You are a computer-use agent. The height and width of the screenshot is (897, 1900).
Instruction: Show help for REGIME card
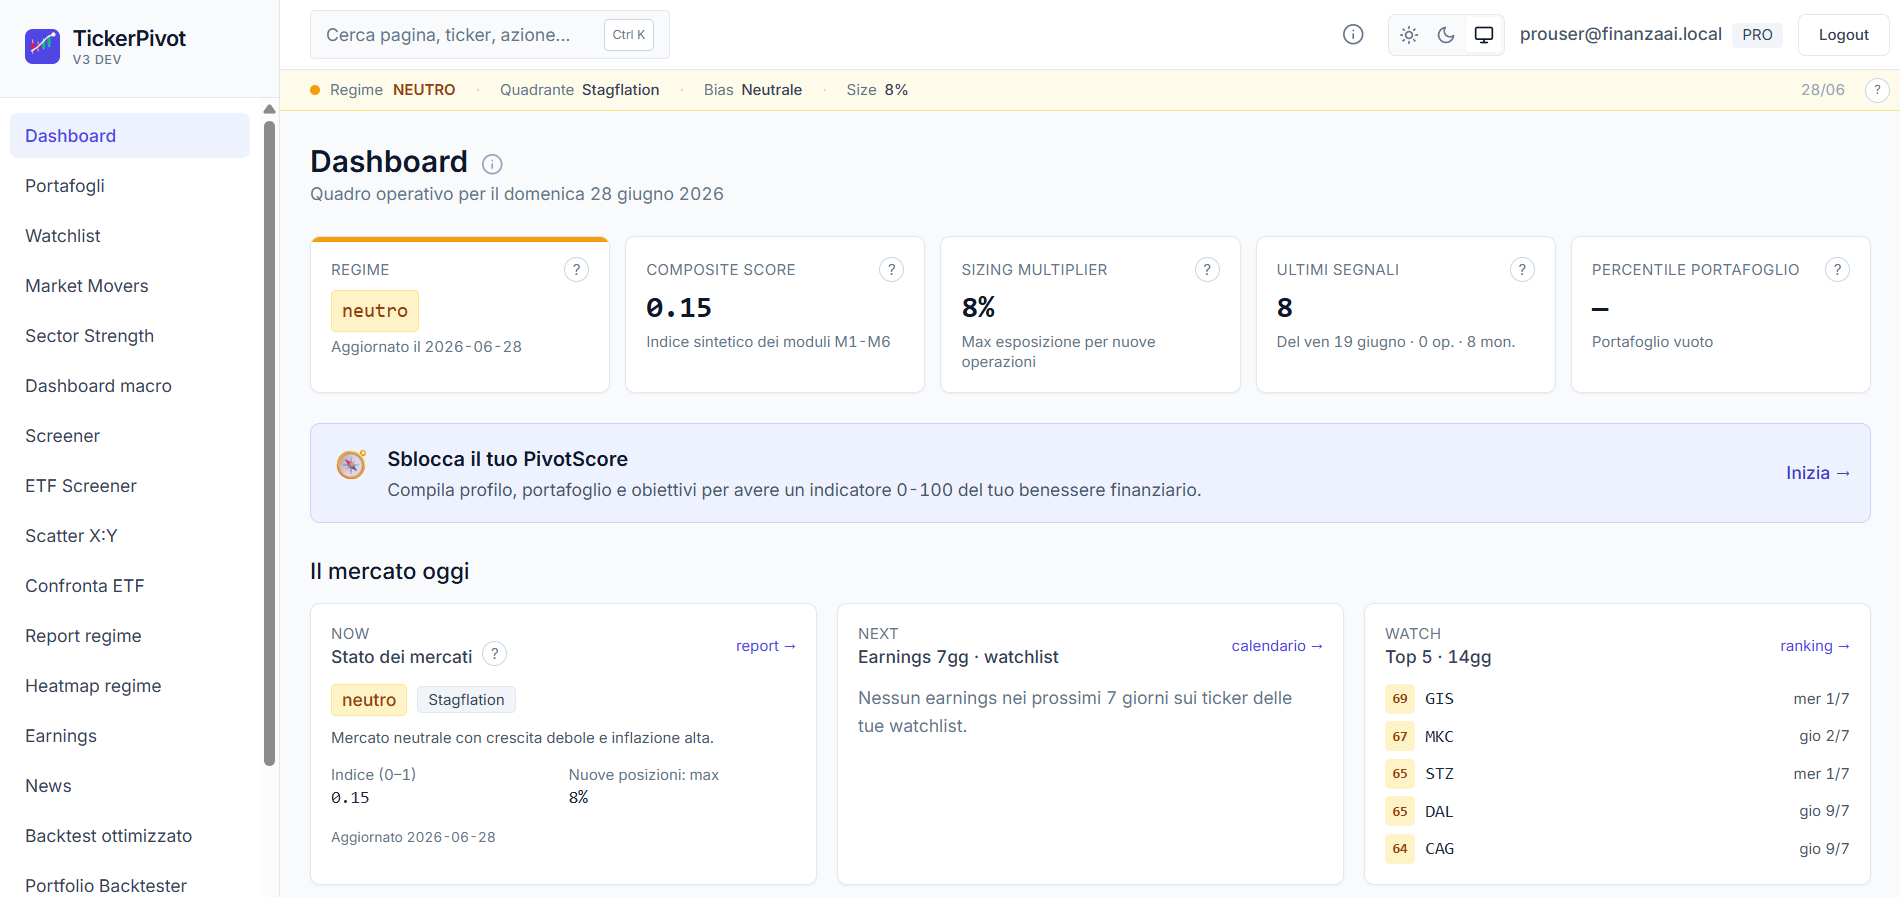pos(576,269)
